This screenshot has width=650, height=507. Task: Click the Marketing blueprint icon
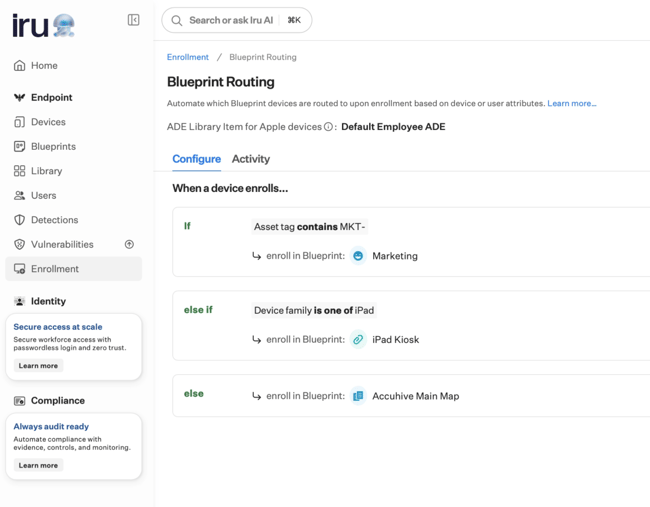[358, 256]
